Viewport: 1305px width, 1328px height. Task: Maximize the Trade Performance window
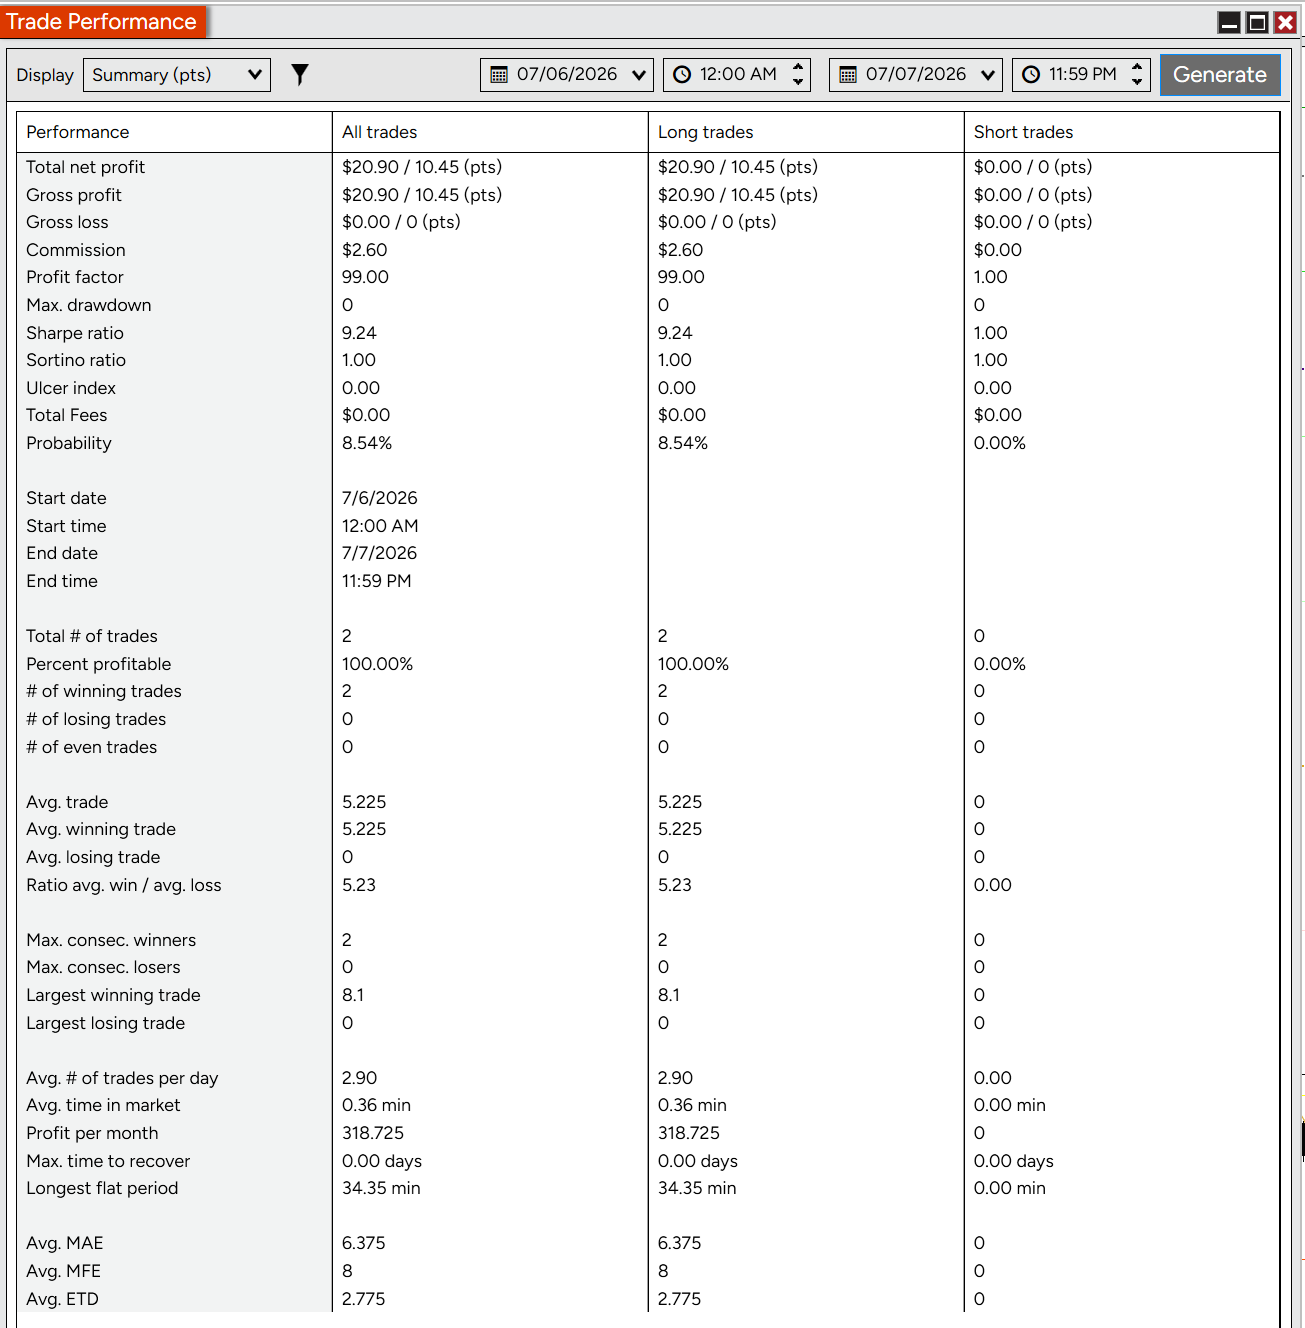click(1258, 22)
